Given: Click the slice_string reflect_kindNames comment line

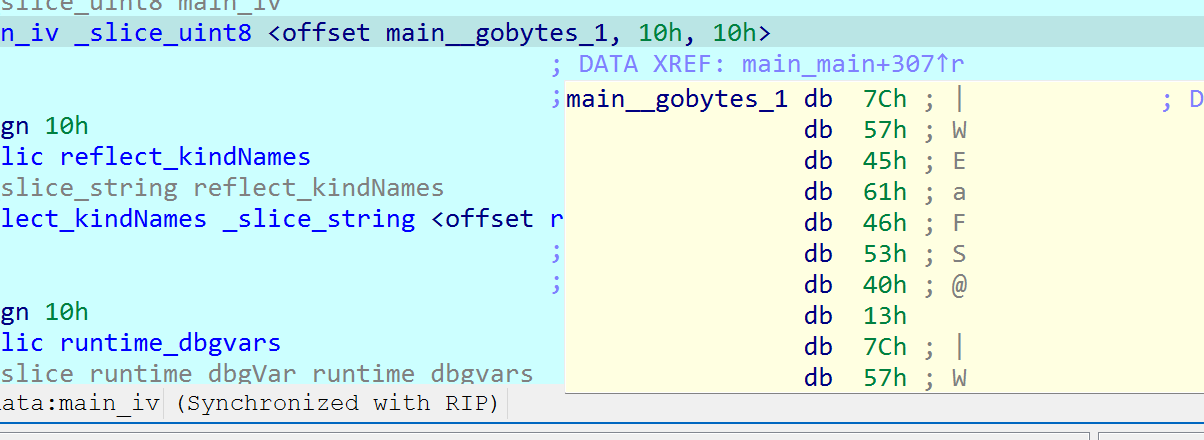Looking at the screenshot, I should [x=222, y=188].
